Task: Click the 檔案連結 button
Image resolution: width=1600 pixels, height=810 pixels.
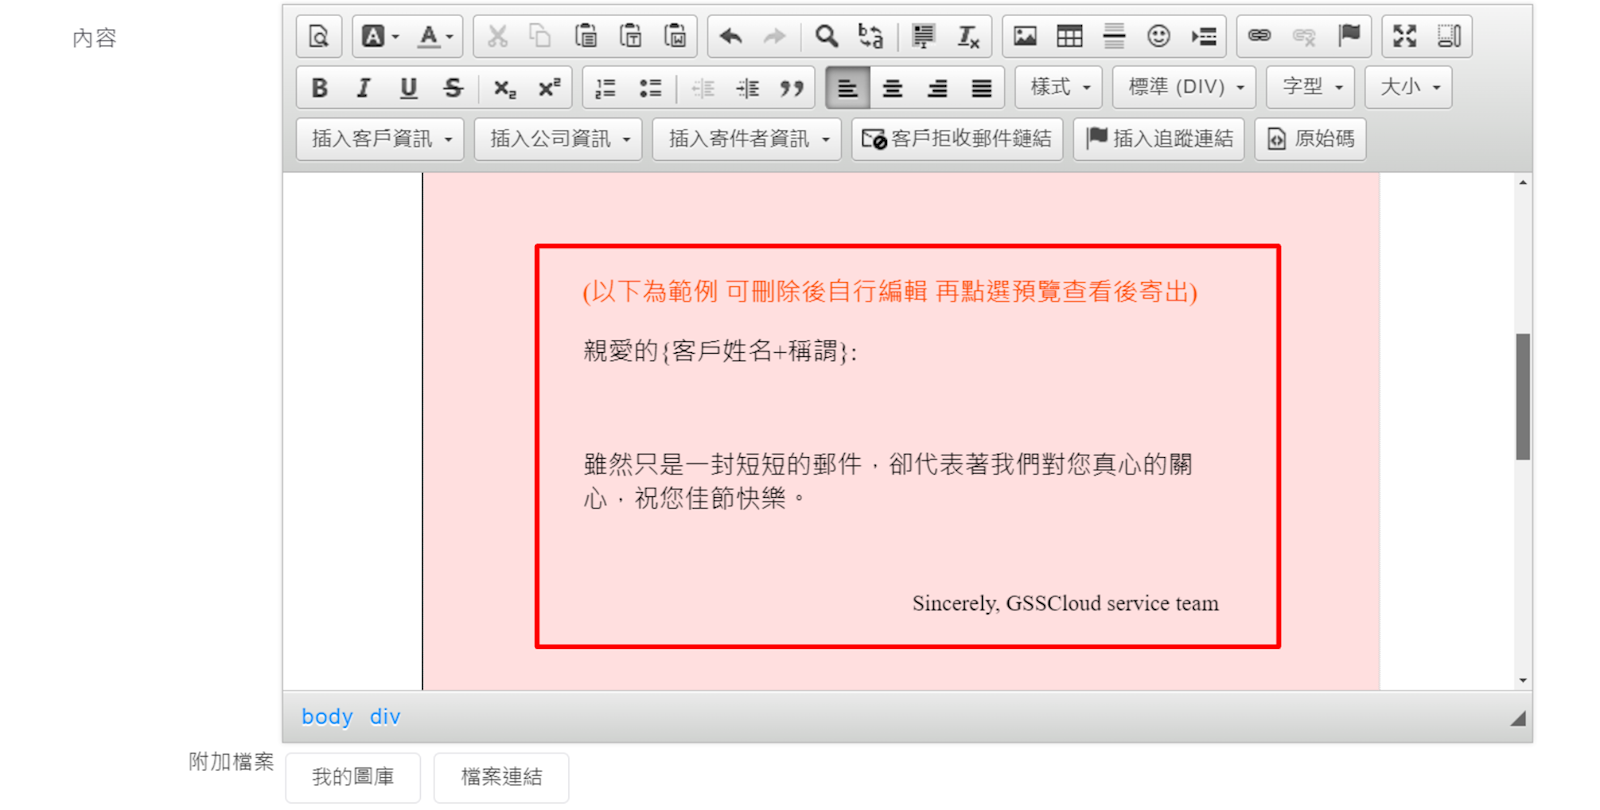Action: pyautogui.click(x=501, y=777)
